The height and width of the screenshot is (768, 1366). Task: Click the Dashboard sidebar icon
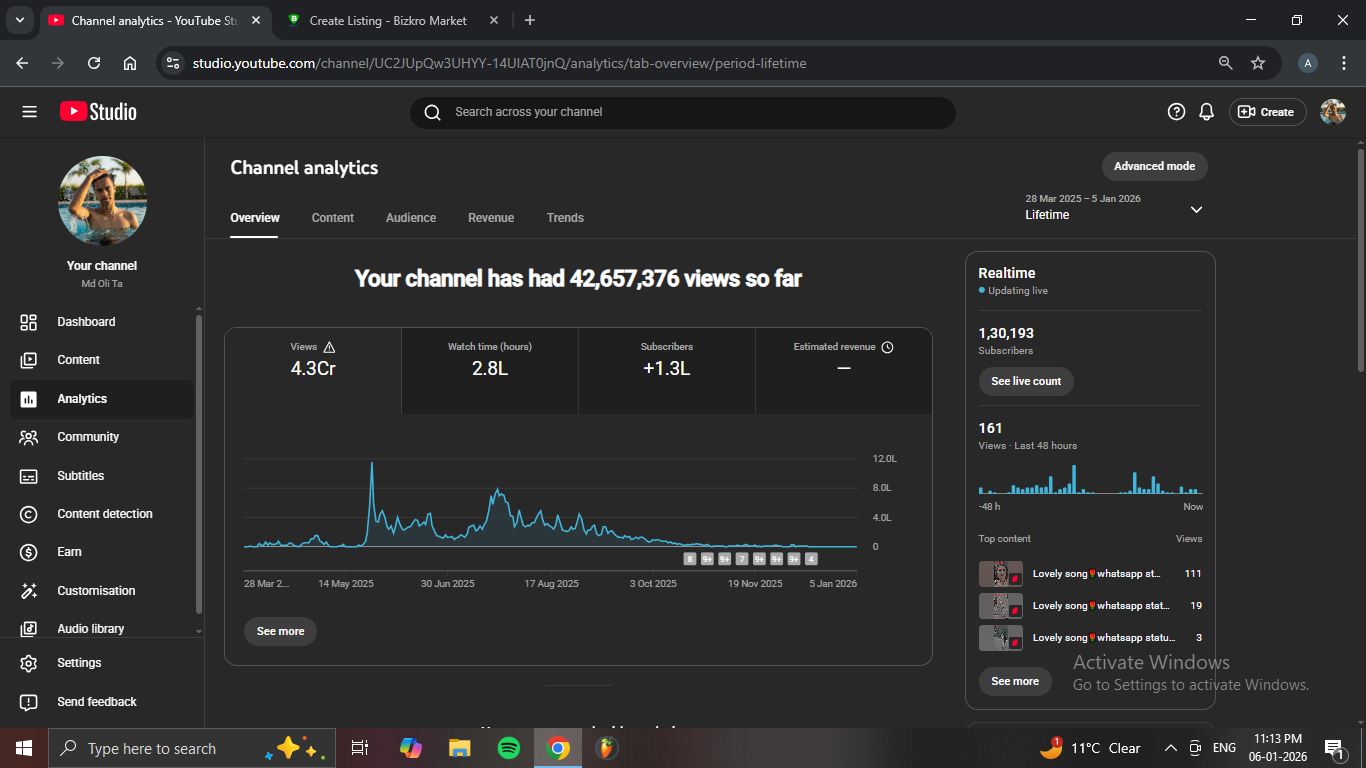29,322
